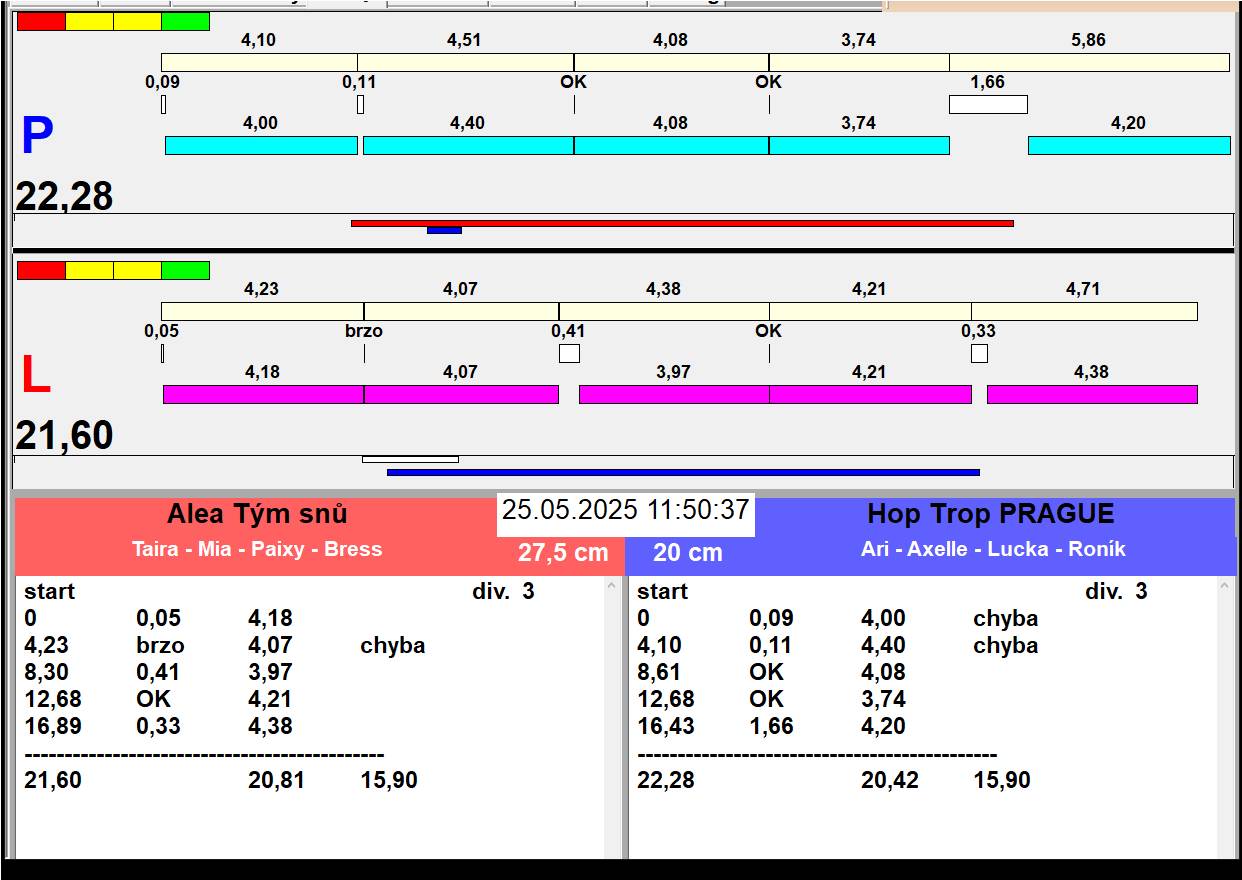Click 'start' in the Alea Tým snů list
Viewport: 1242px width, 880px height.
50,592
